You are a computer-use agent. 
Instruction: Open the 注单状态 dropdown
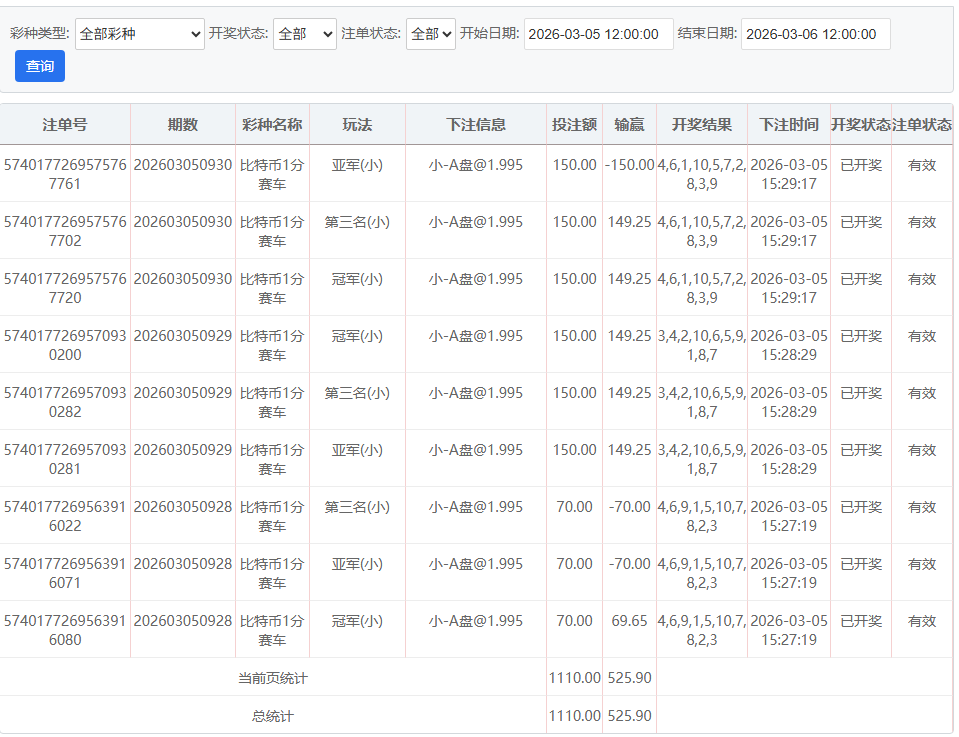[430, 34]
